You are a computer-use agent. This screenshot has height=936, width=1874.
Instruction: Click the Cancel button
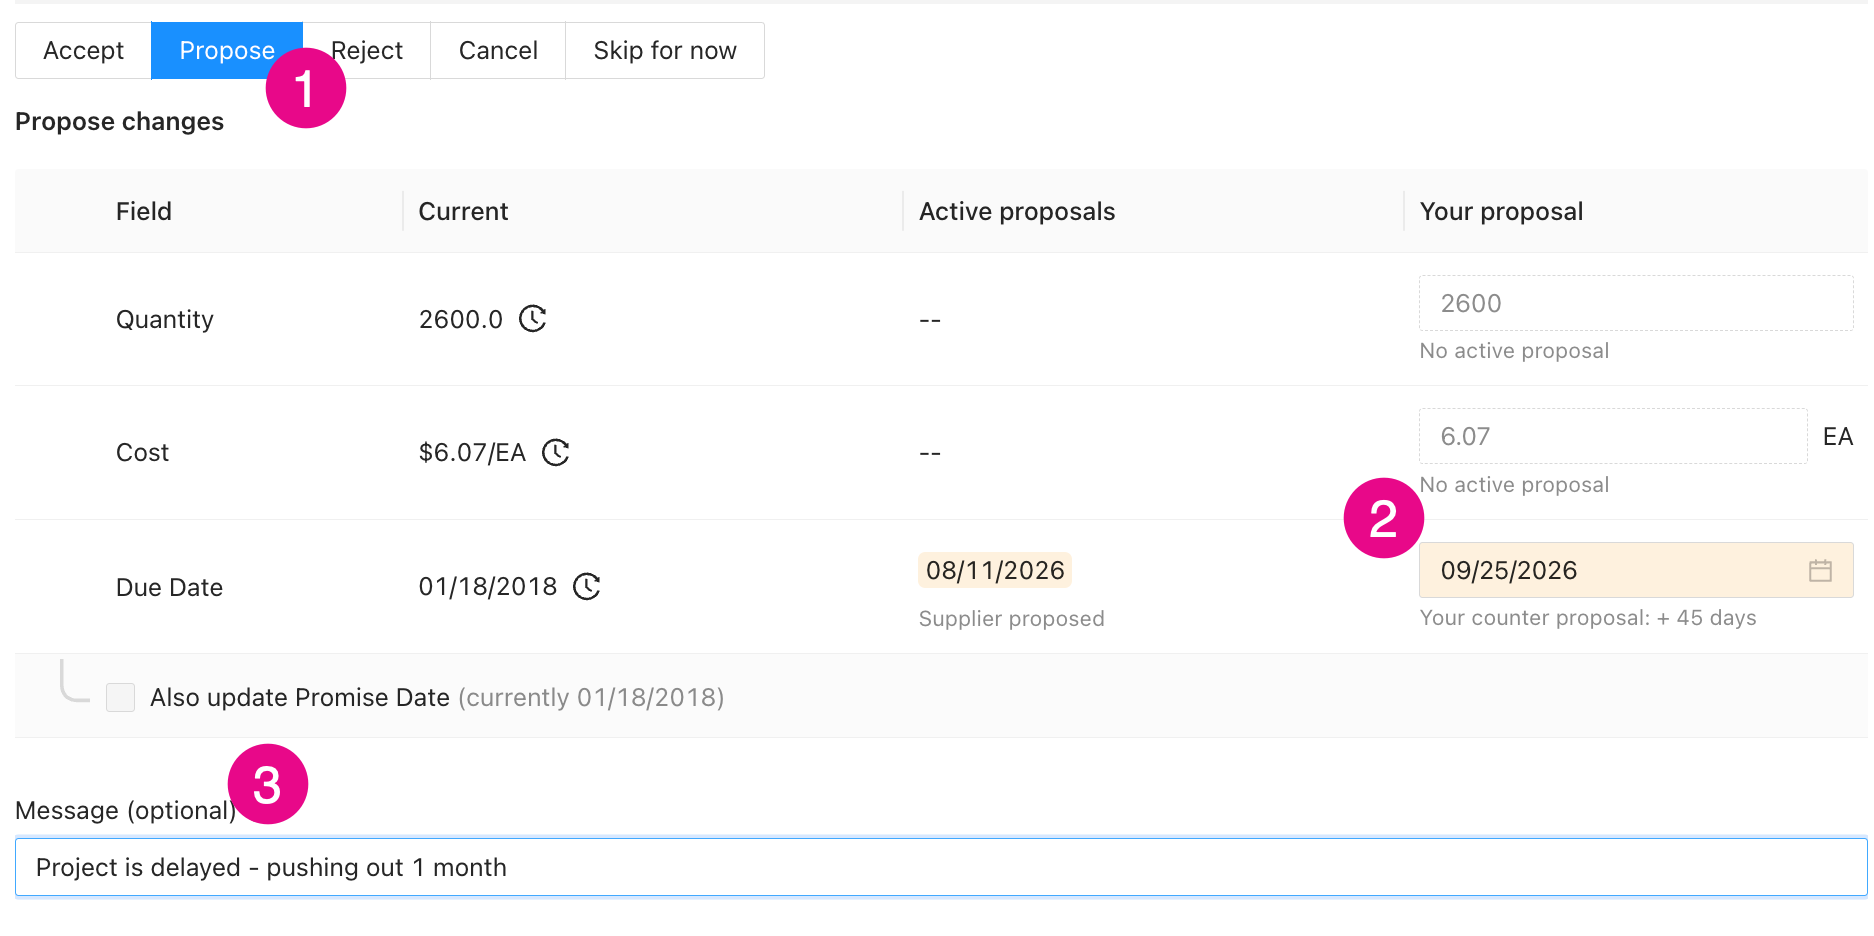tap(498, 51)
